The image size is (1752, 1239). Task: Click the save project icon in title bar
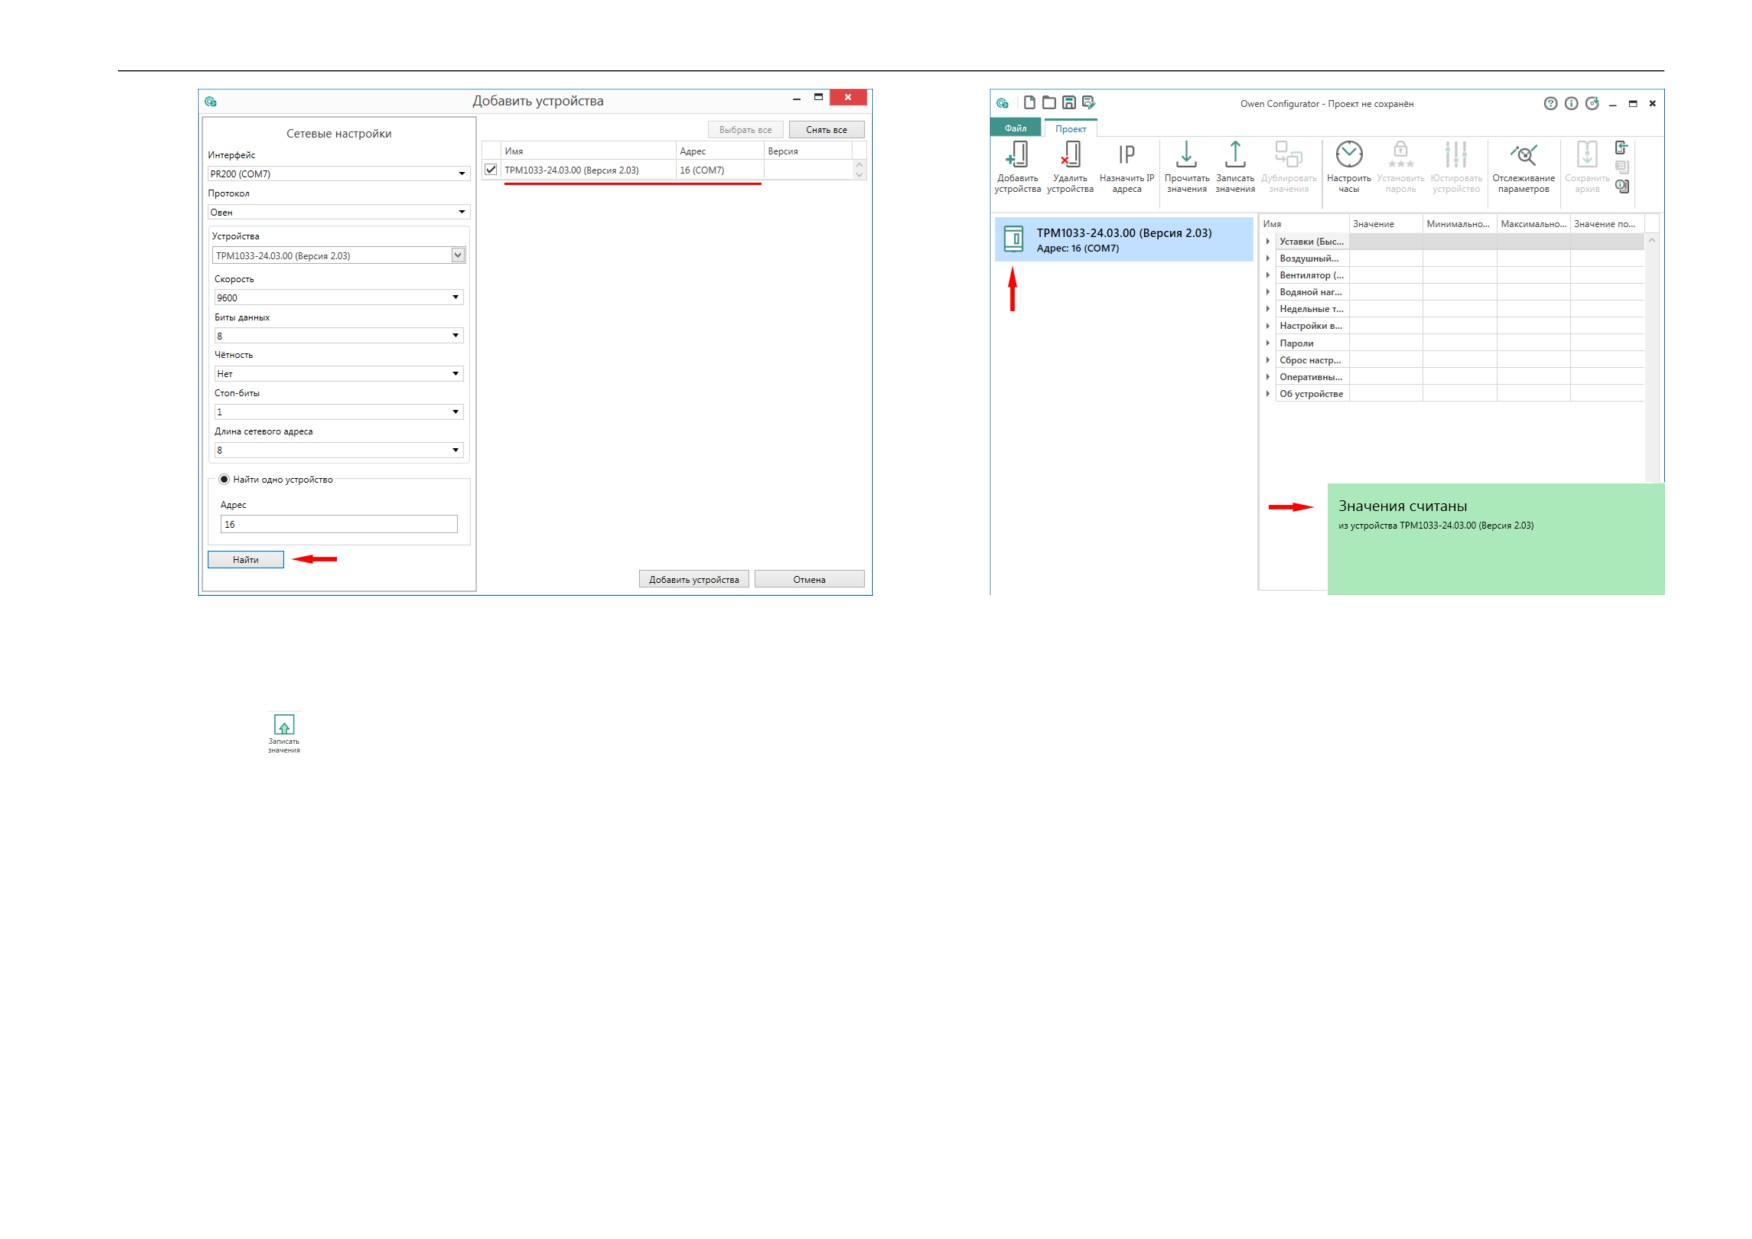pyautogui.click(x=1069, y=103)
